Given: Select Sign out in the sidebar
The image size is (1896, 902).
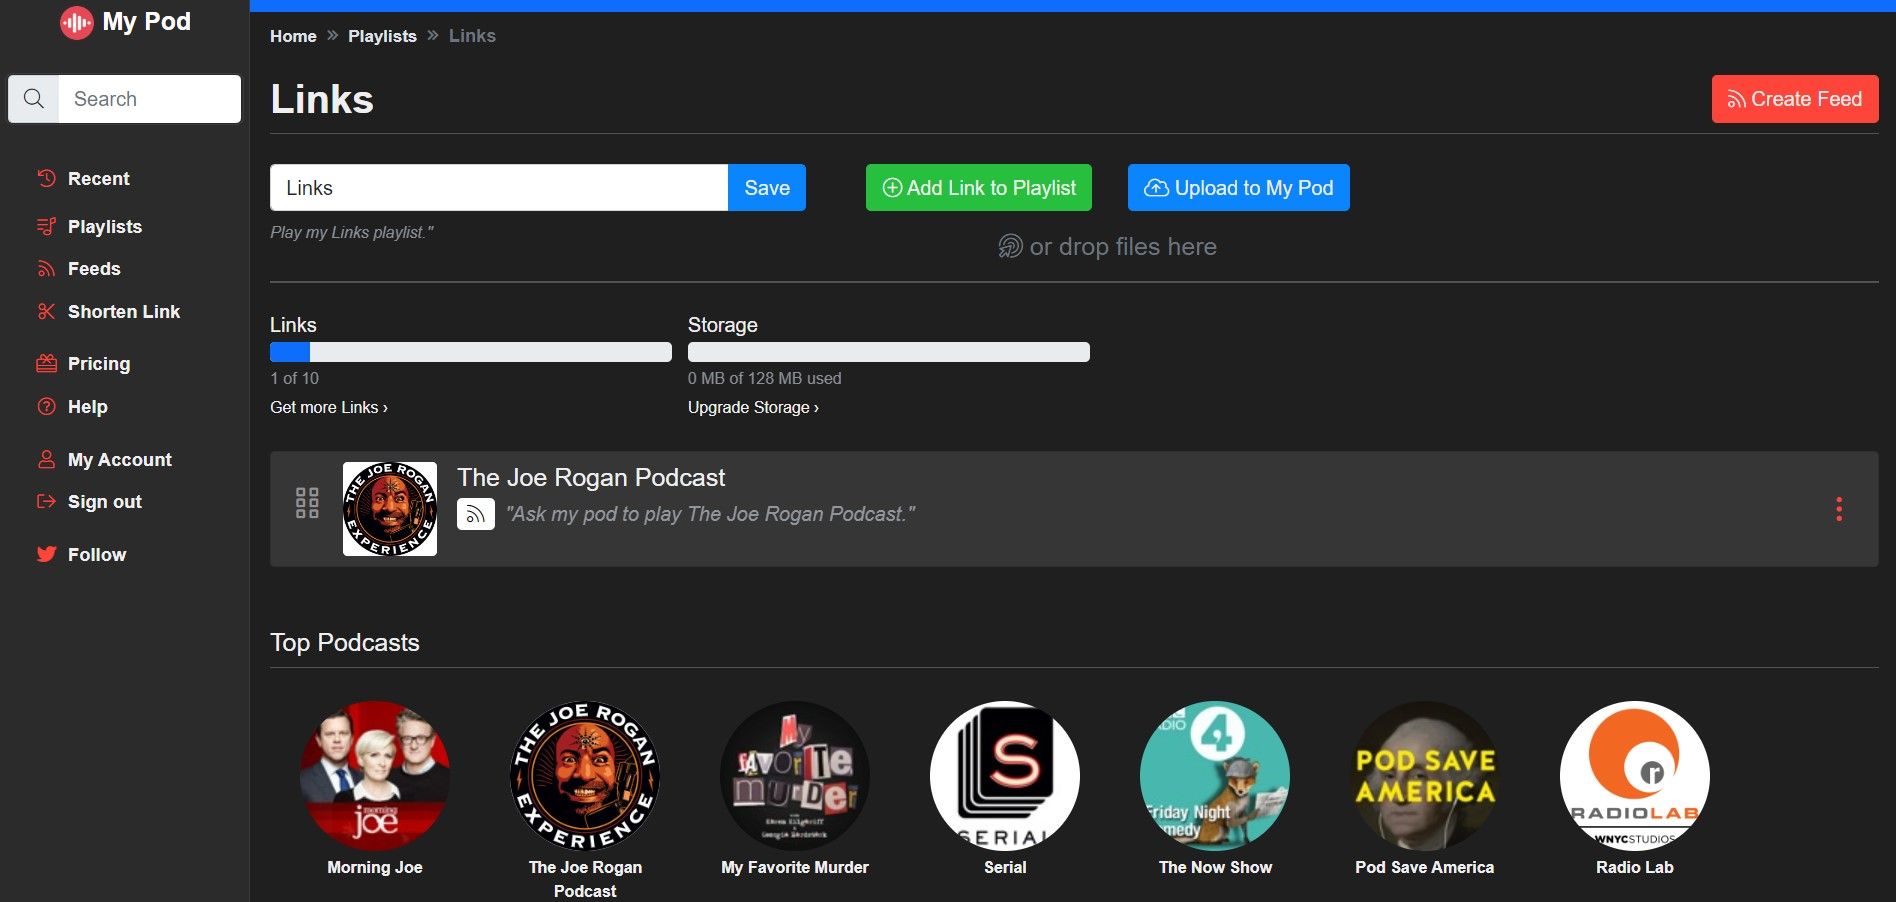Looking at the screenshot, I should click(105, 502).
